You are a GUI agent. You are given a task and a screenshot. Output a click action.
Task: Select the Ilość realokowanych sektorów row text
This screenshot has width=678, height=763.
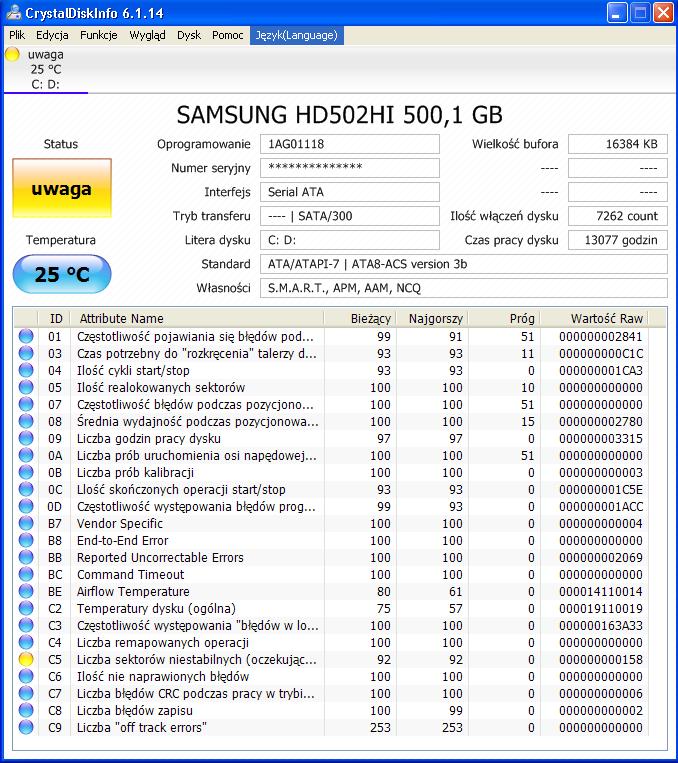click(x=161, y=387)
